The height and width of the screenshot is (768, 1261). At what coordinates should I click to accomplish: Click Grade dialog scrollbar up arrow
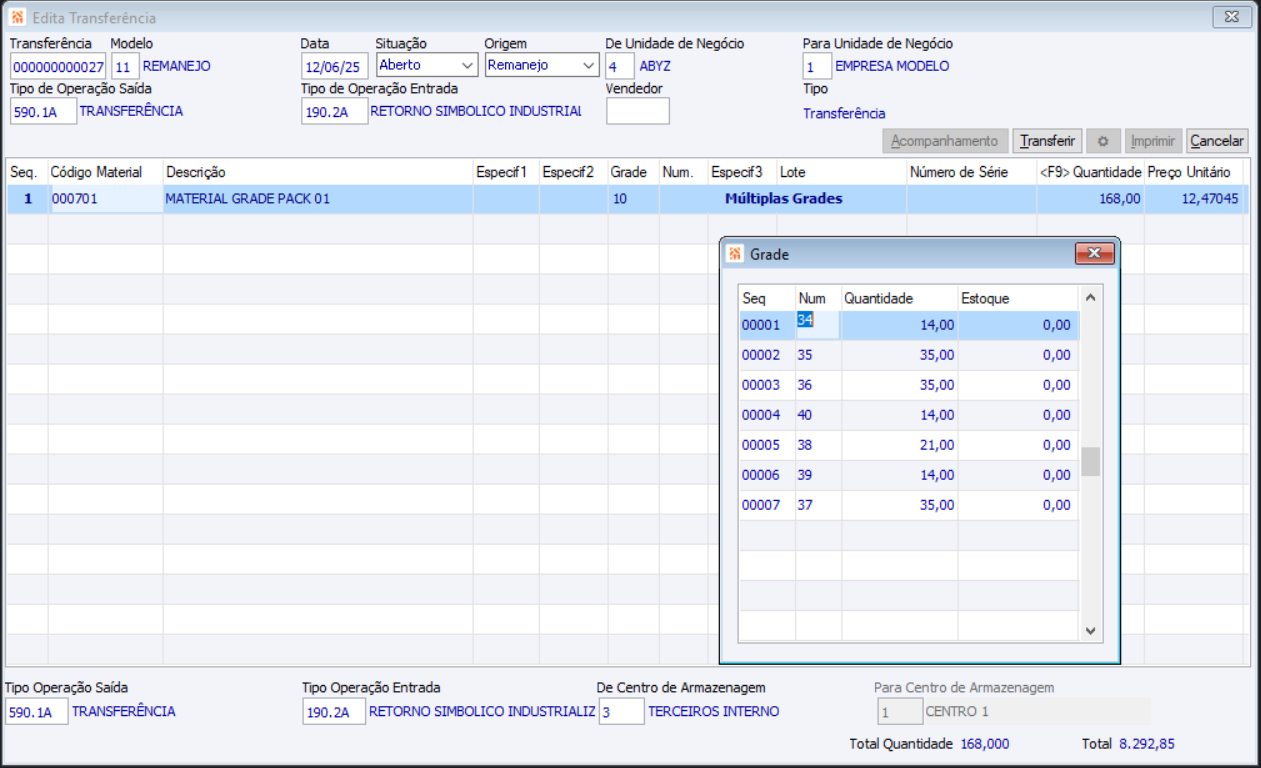1091,297
